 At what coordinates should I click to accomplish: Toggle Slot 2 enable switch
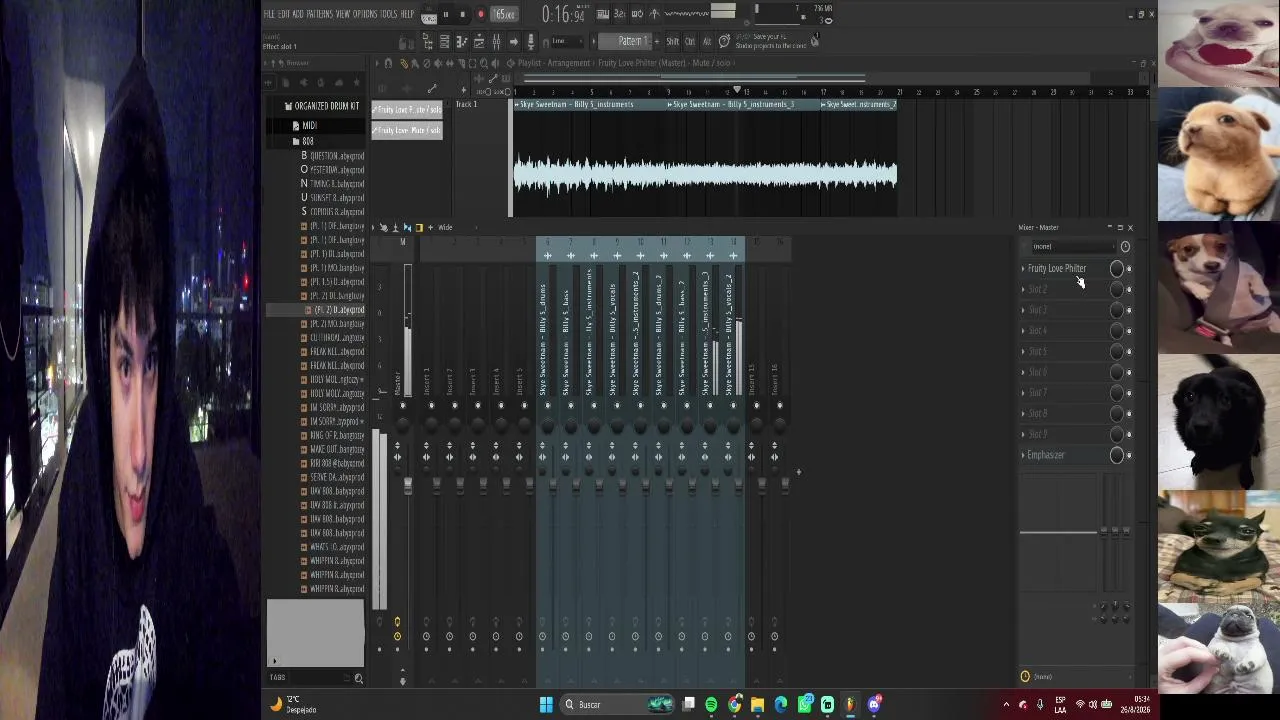coord(1130,290)
